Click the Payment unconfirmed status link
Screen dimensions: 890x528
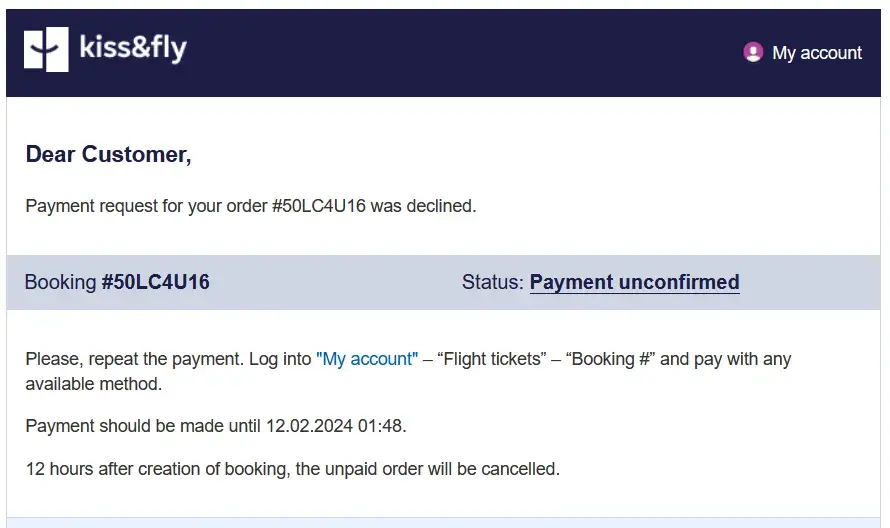coord(634,282)
